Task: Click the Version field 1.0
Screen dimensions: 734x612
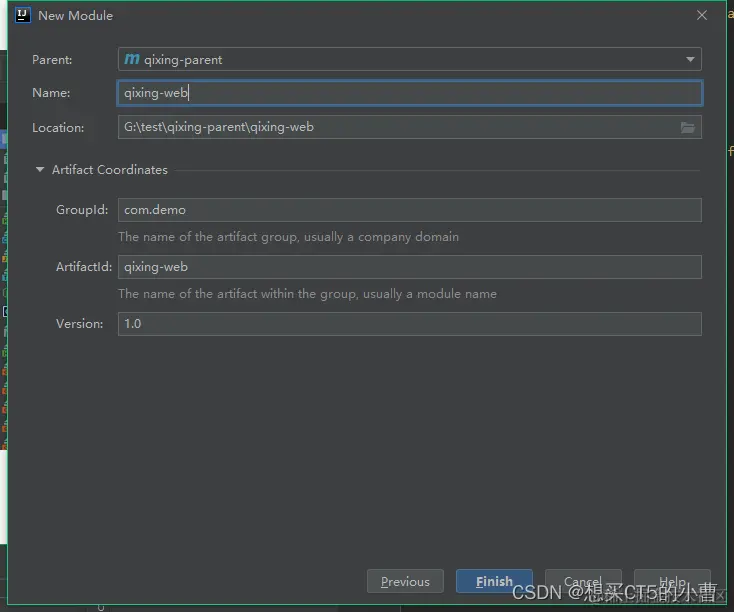Action: [410, 324]
